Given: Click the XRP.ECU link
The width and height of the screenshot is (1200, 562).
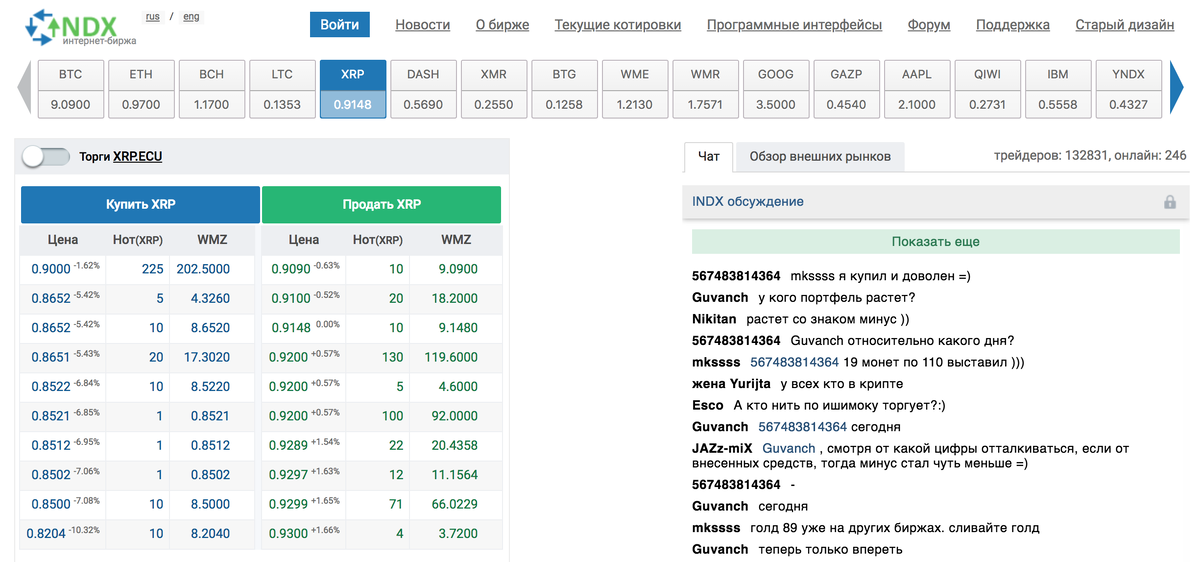Looking at the screenshot, I should click(x=138, y=157).
